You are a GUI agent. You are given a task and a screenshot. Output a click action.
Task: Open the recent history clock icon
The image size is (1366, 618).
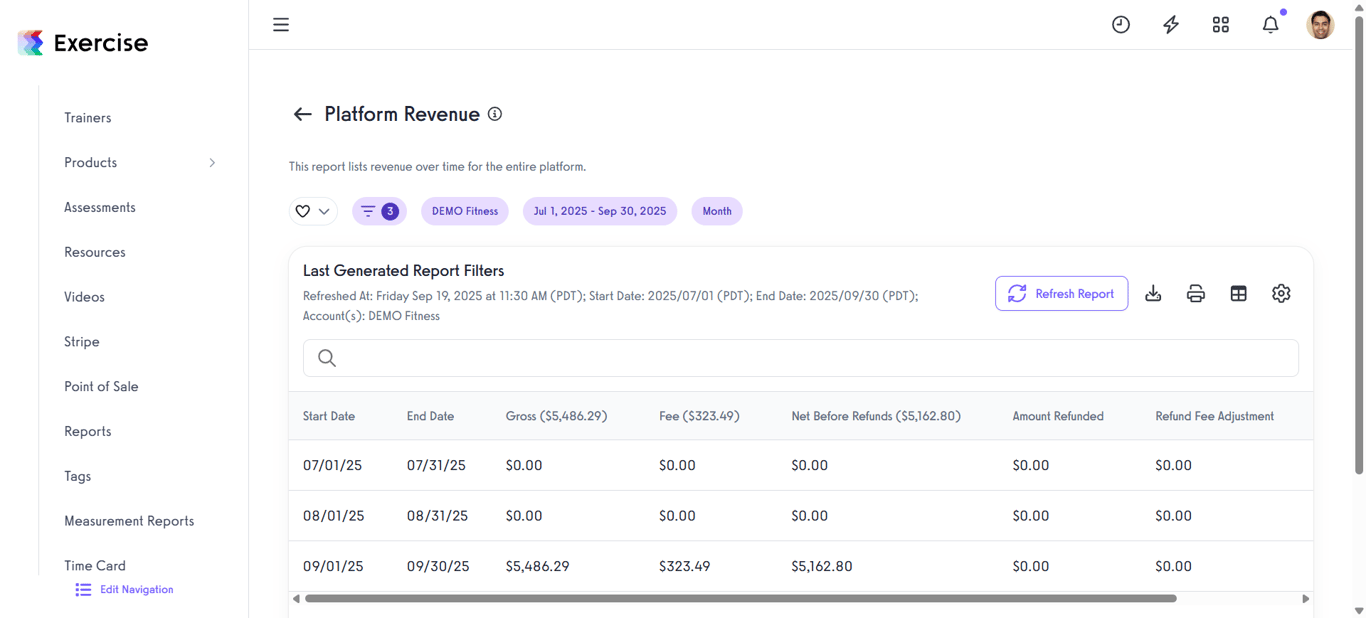[x=1120, y=24]
